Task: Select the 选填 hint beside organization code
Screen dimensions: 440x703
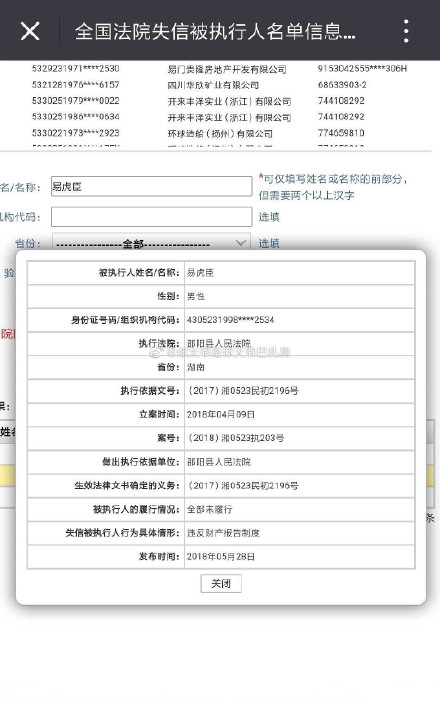Action: point(269,217)
